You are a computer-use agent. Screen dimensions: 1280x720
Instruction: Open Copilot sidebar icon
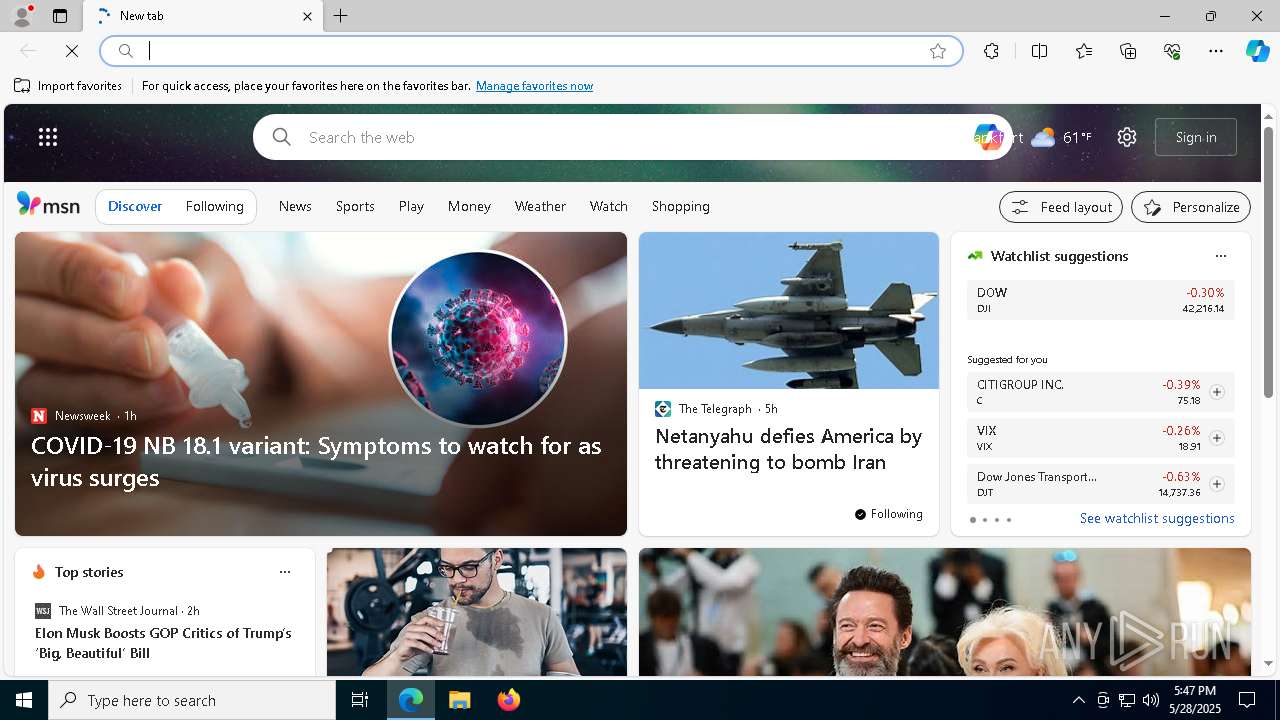pyautogui.click(x=1257, y=51)
